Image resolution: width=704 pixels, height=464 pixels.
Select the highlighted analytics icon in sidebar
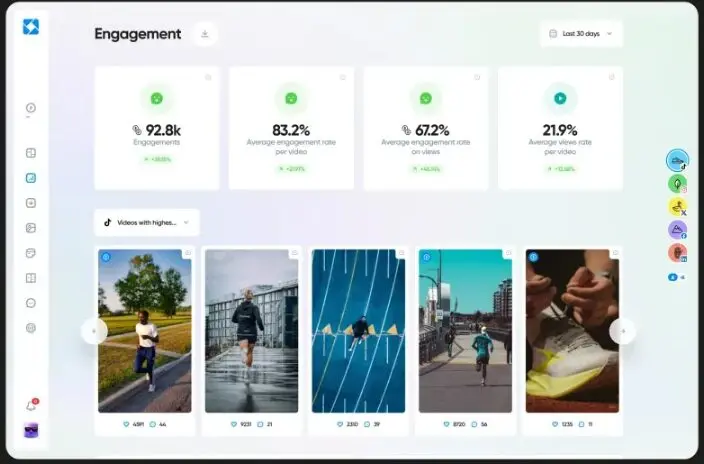click(31, 178)
